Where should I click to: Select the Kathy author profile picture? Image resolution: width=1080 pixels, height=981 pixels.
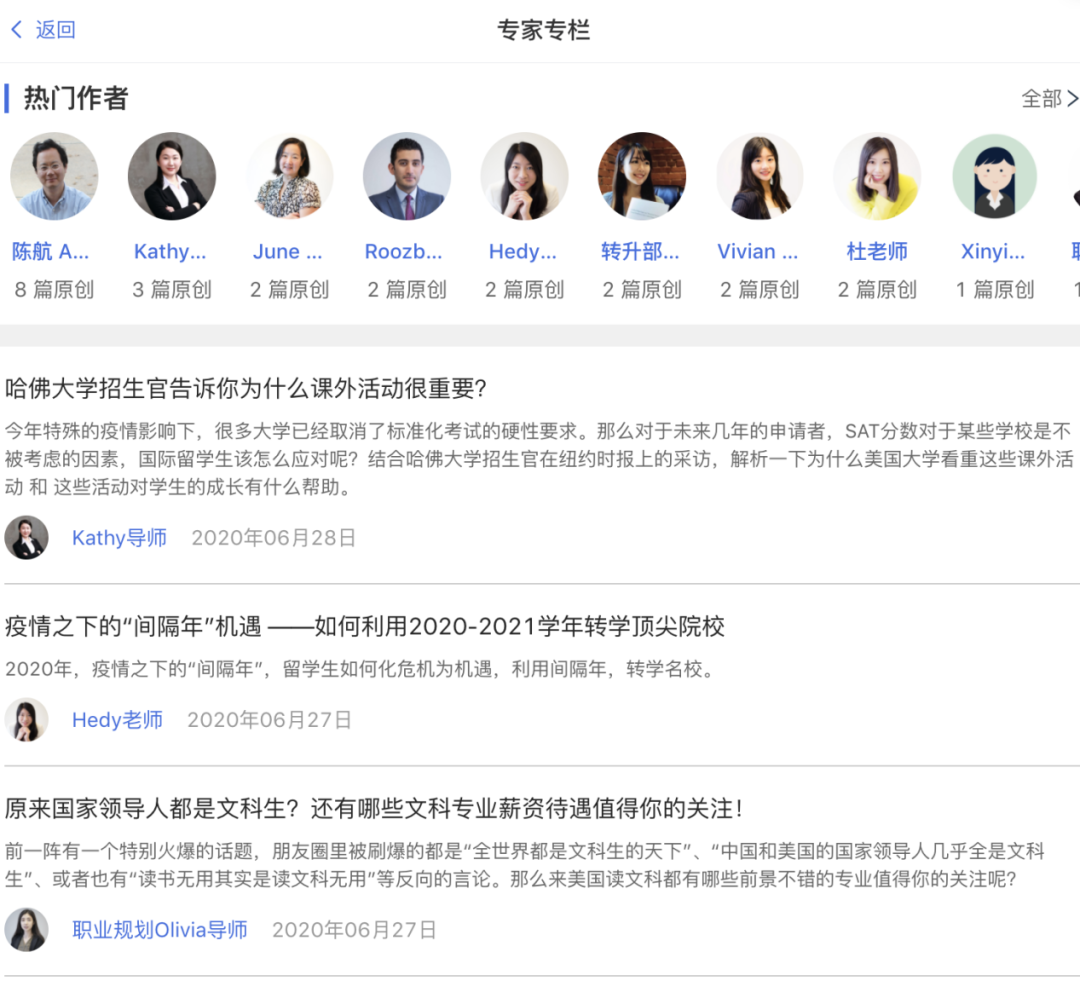[x=172, y=176]
